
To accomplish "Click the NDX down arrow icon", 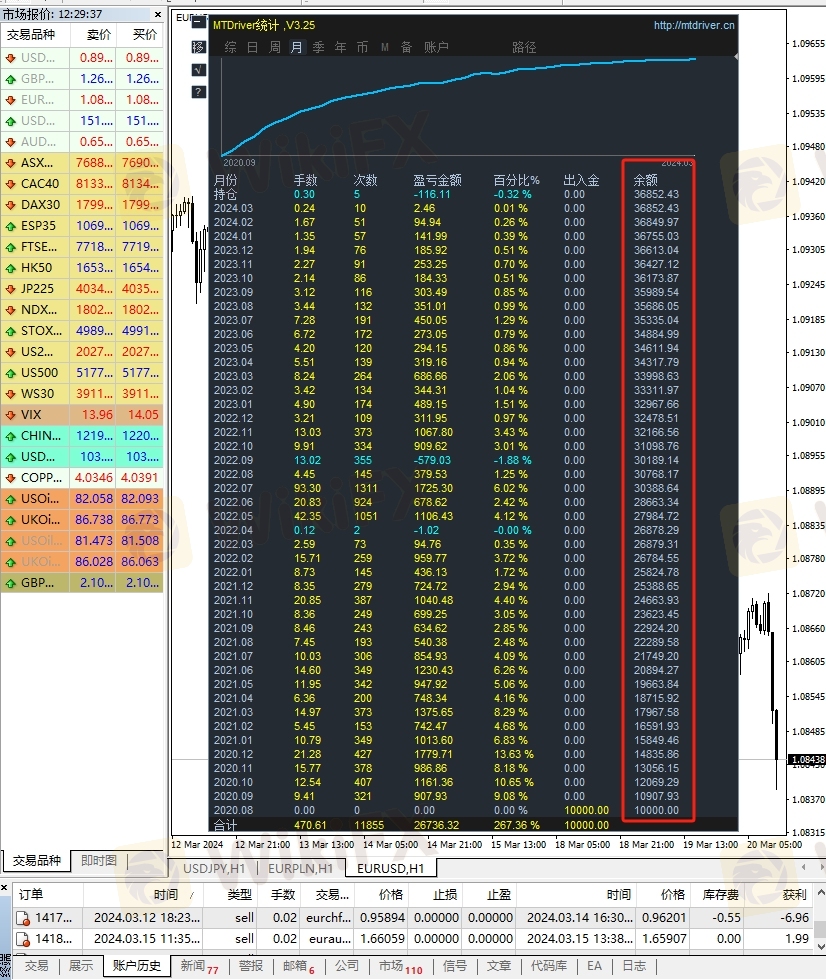I will click(11, 310).
